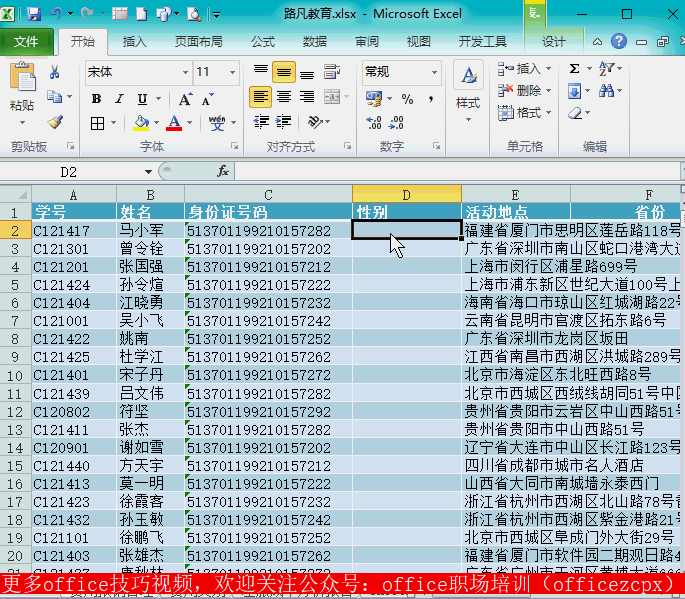Toggle Italic formatting
The width and height of the screenshot is (685, 599).
tap(119, 99)
